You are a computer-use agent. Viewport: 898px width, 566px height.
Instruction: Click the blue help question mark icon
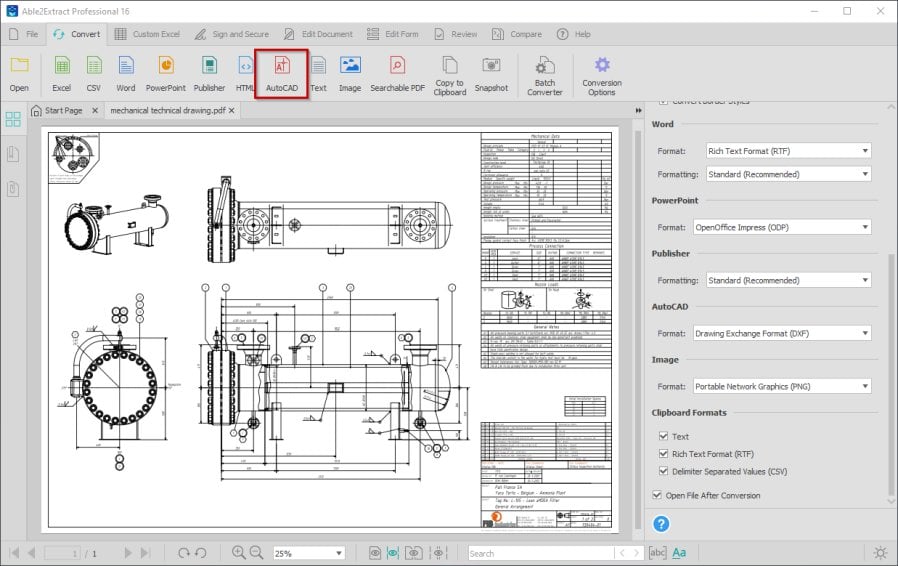(661, 523)
